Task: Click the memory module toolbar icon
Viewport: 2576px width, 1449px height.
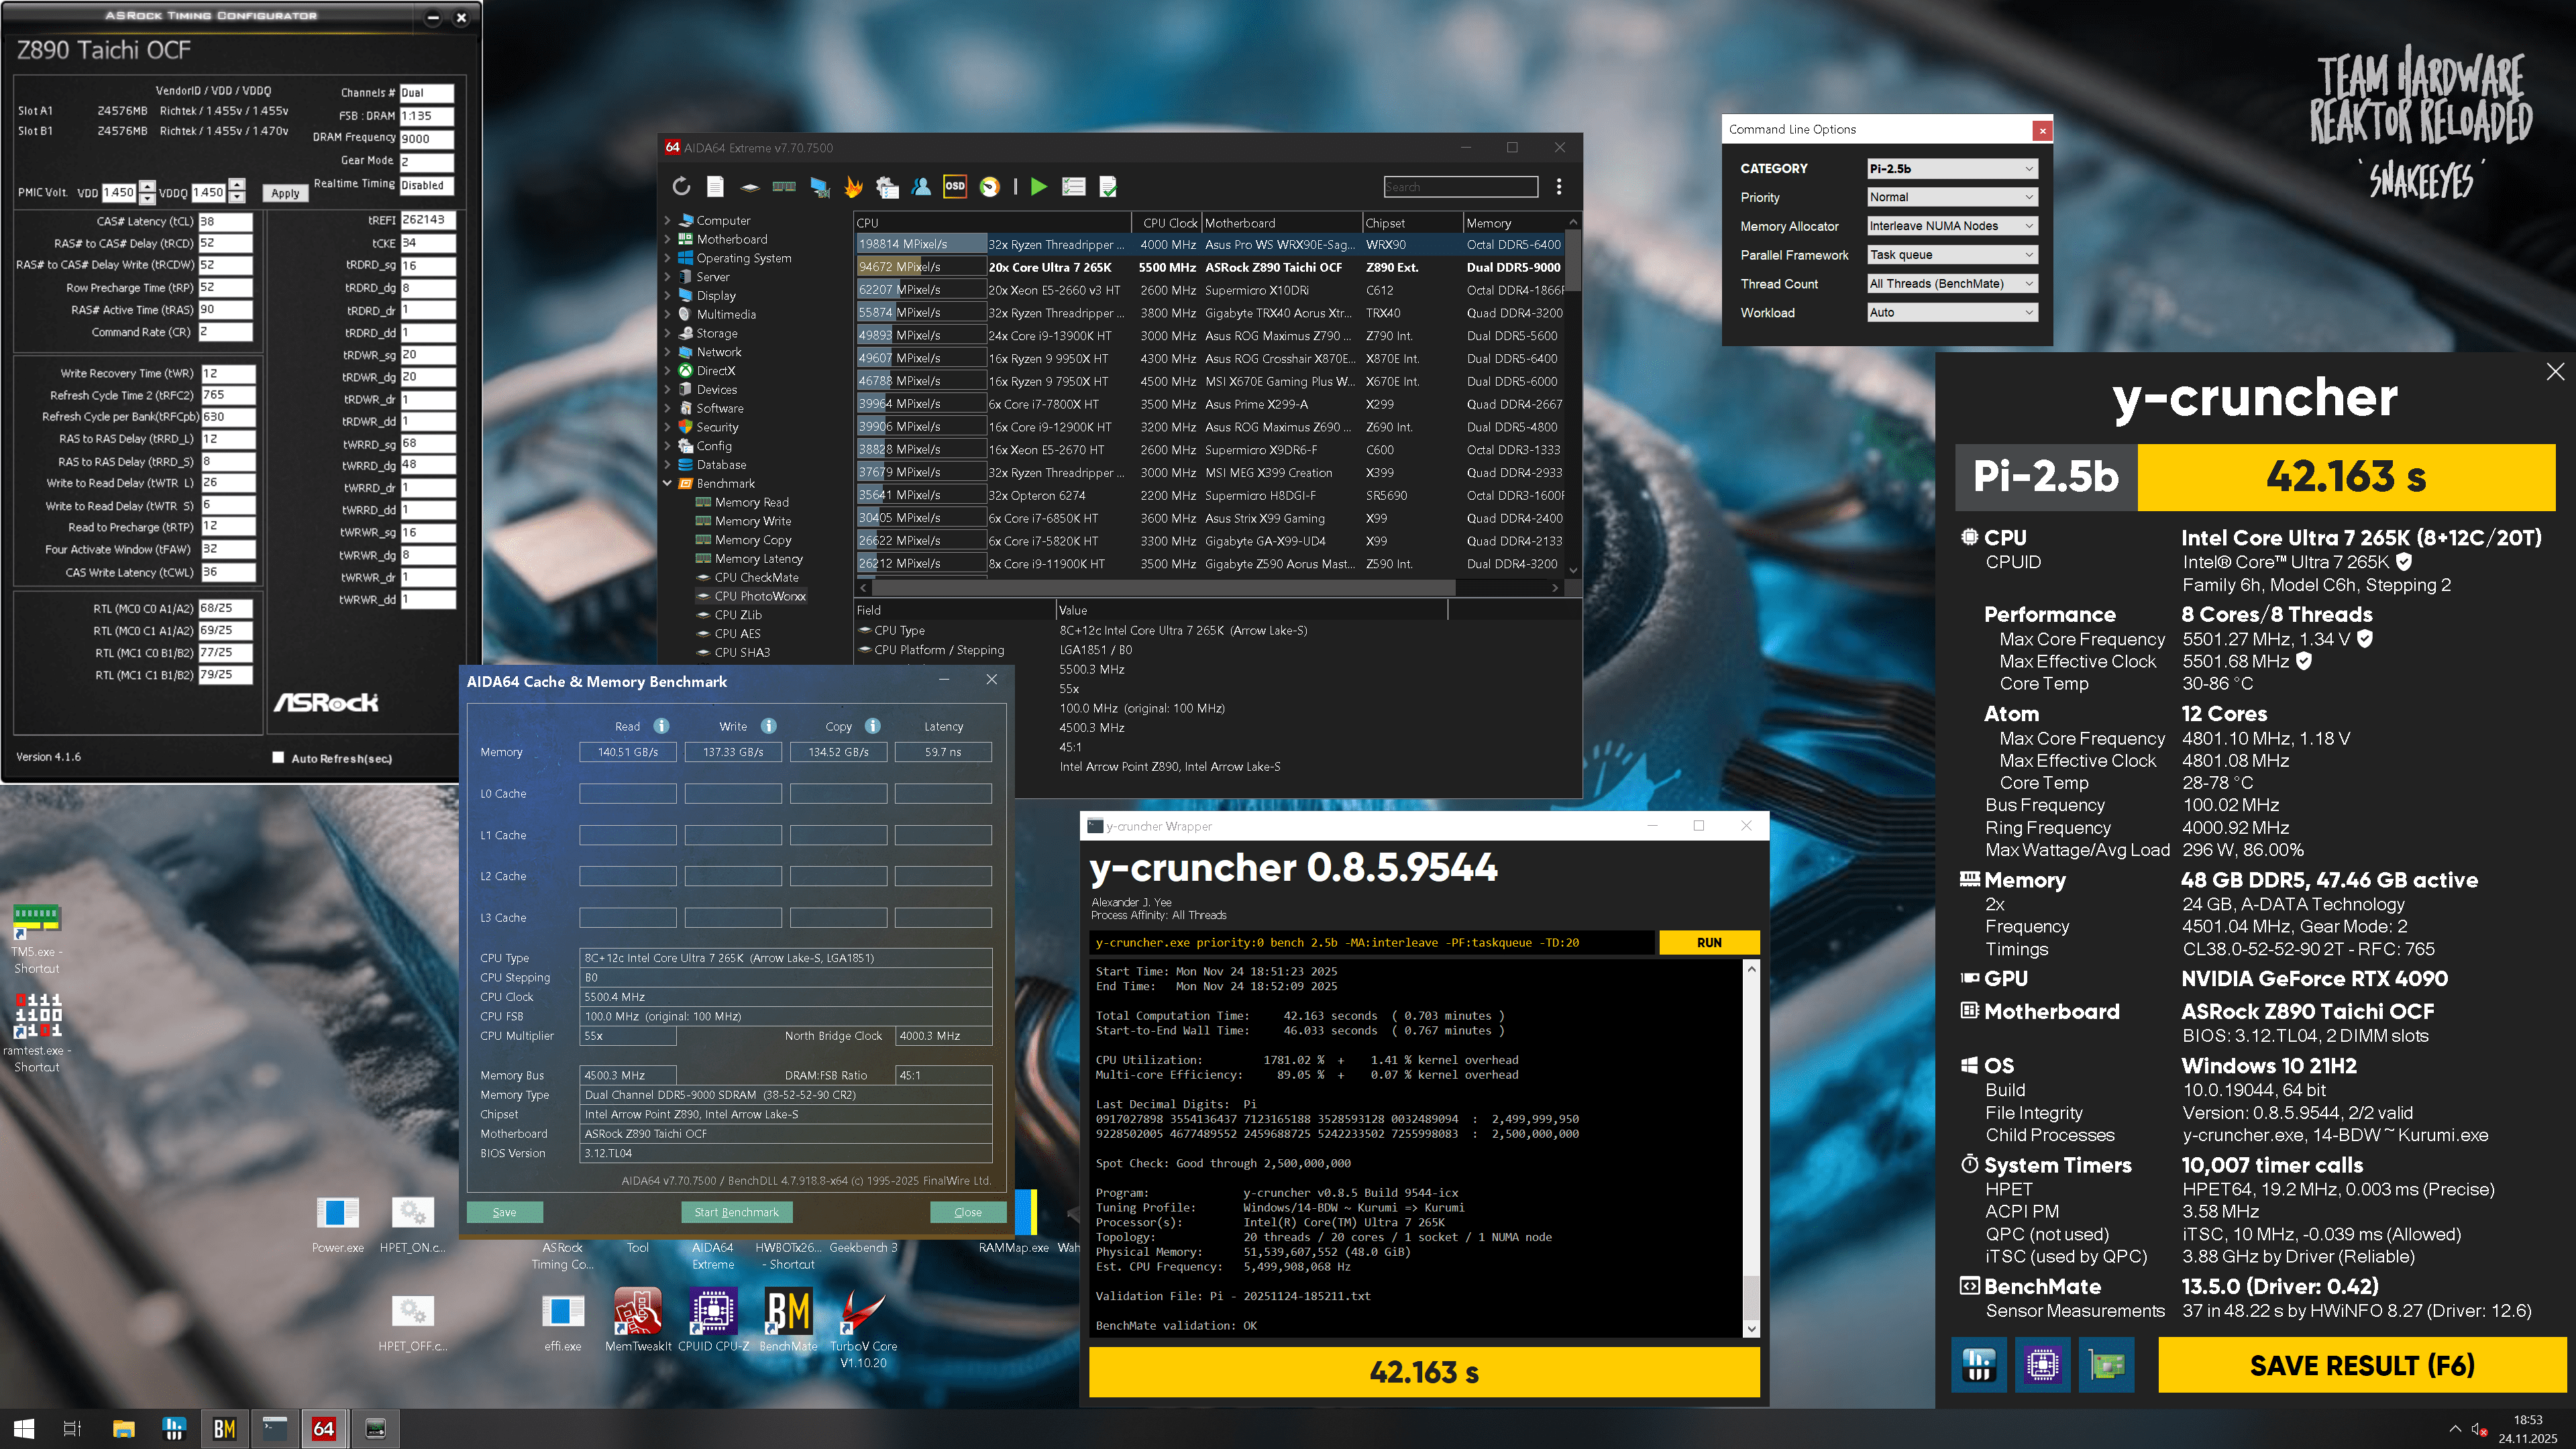Action: tap(784, 186)
